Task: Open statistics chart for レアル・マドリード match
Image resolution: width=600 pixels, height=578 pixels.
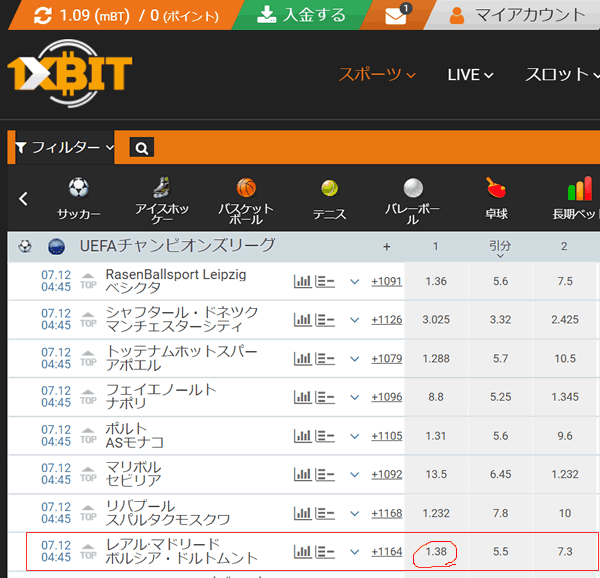Action: [302, 552]
